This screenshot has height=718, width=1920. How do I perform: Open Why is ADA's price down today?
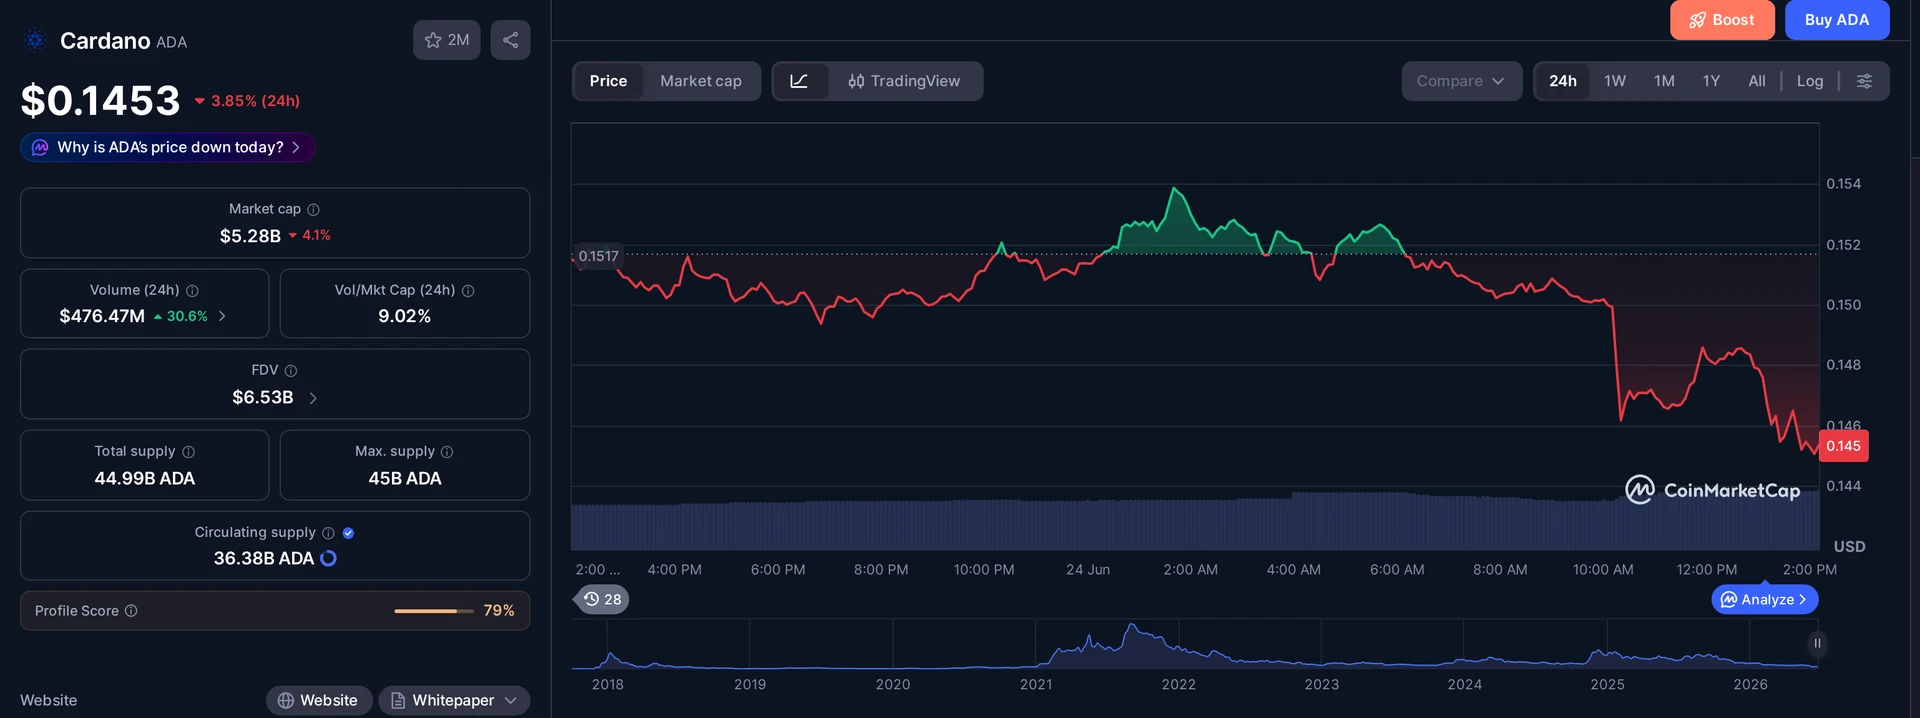coord(168,147)
